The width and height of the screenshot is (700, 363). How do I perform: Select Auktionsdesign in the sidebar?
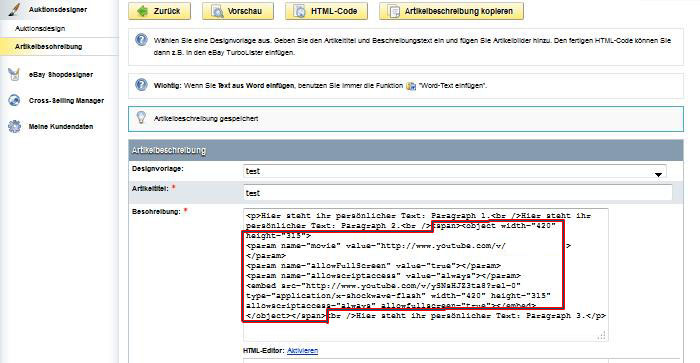click(x=40, y=28)
